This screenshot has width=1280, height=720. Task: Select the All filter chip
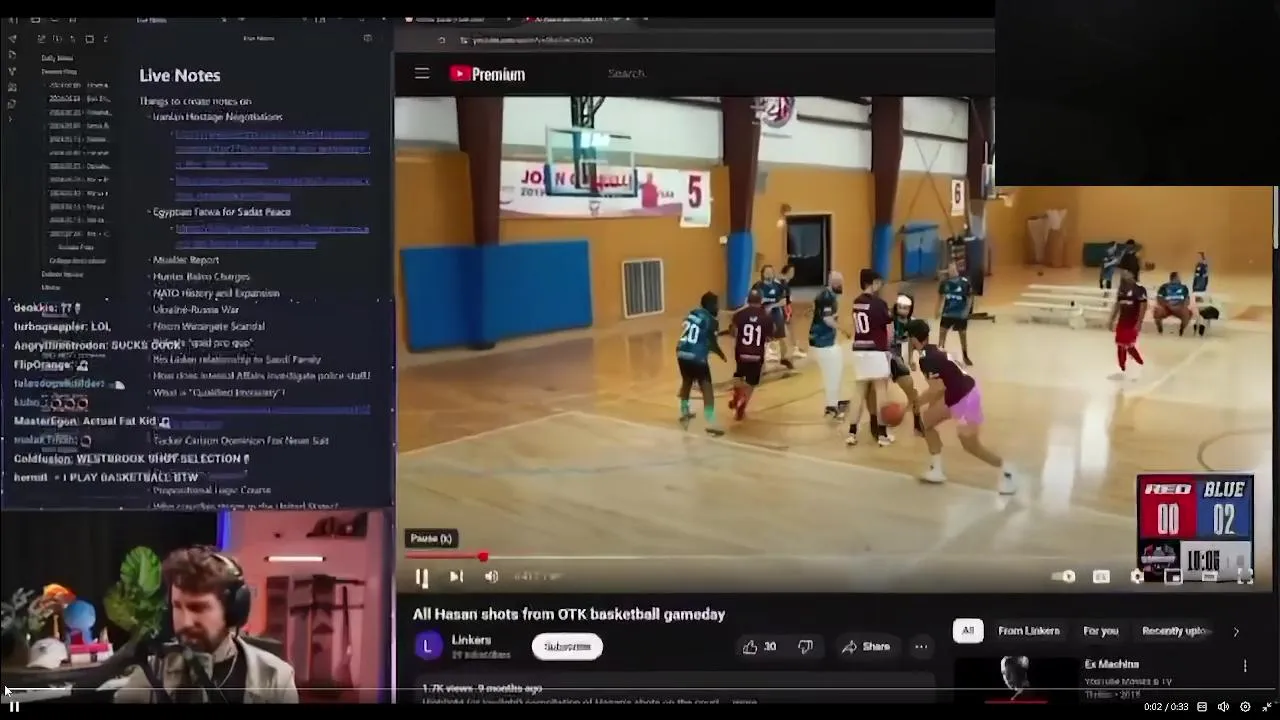pos(968,631)
